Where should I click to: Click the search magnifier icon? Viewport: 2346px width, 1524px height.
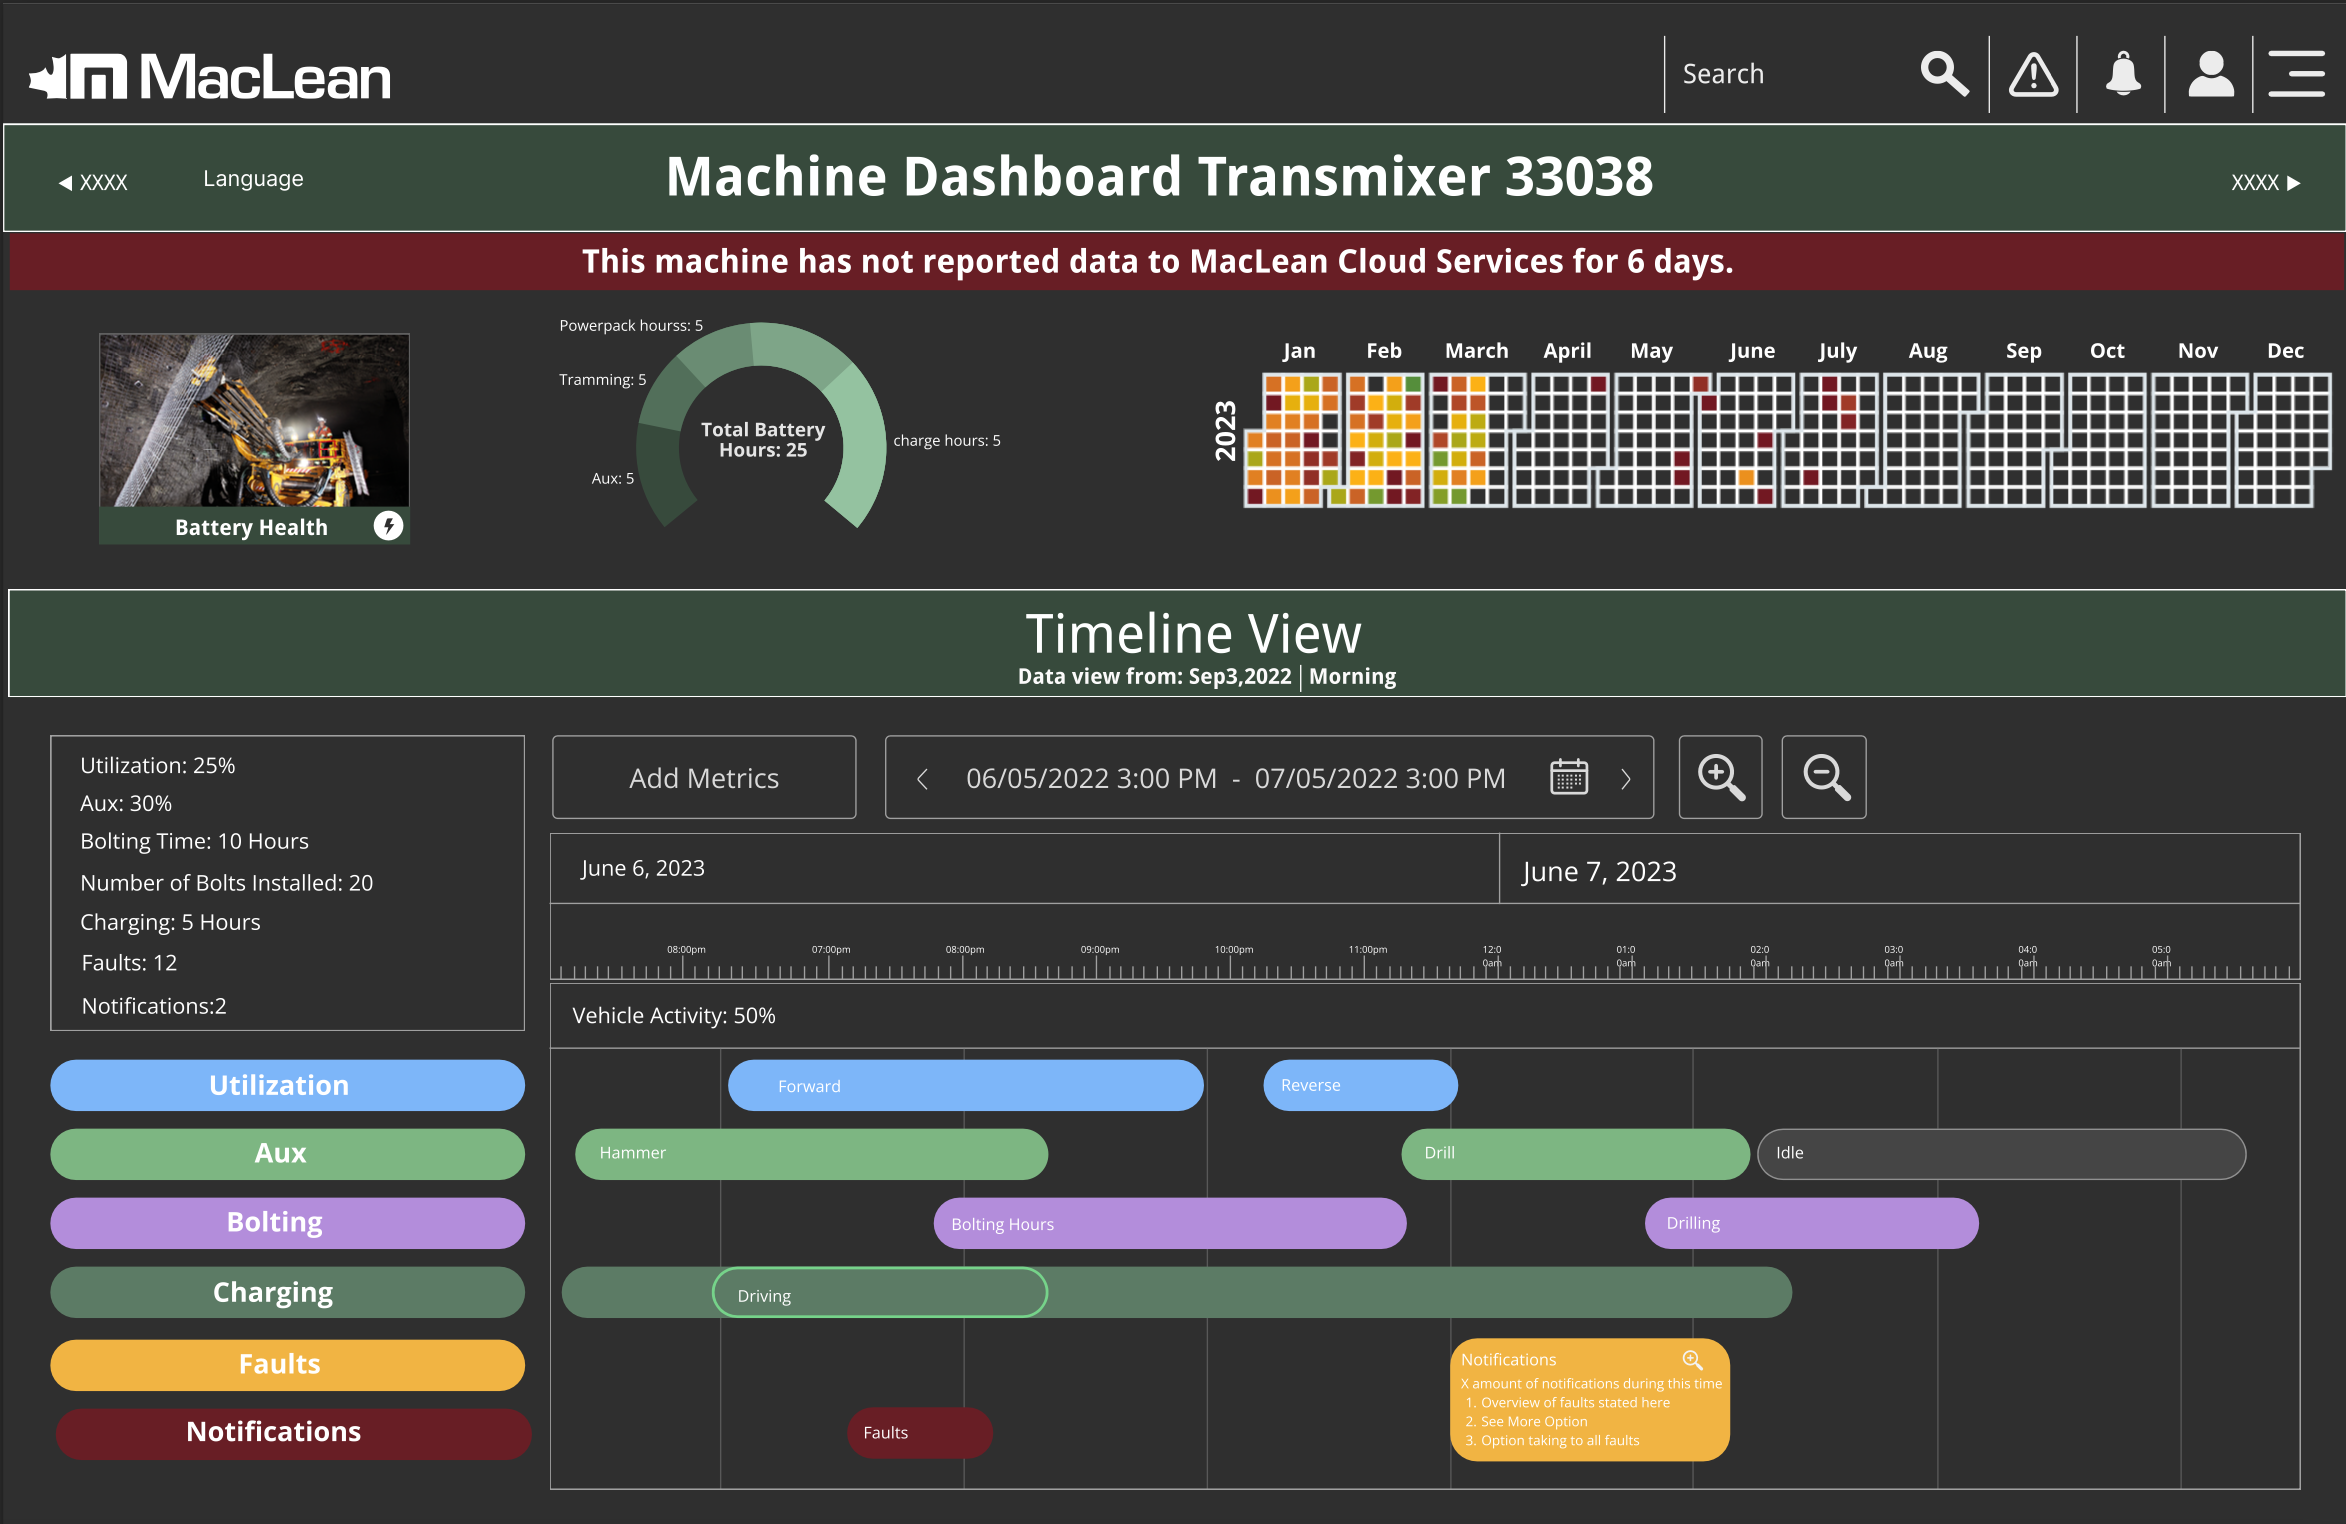click(x=1943, y=75)
